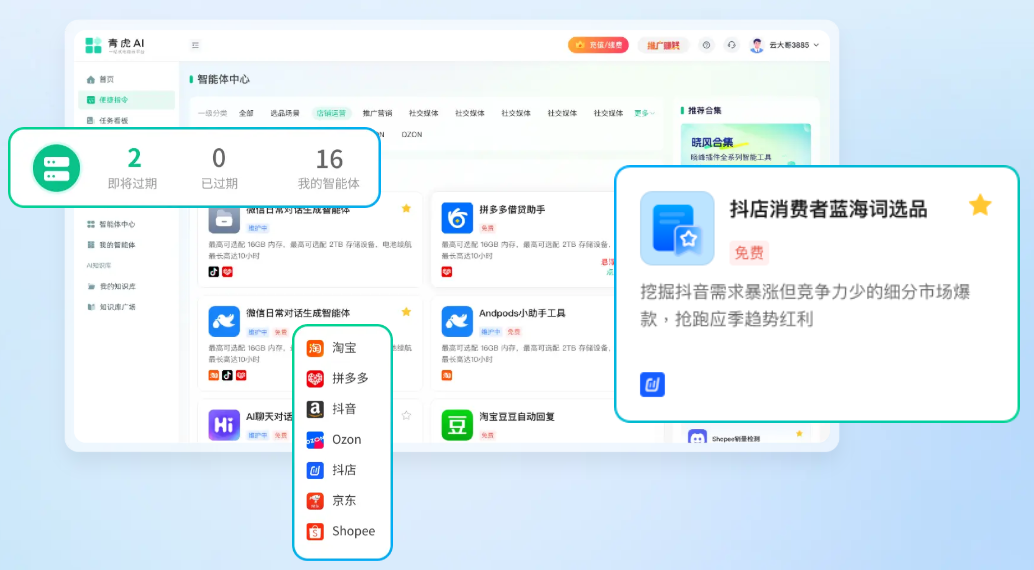Click the 充值/续费 button
This screenshot has height=570, width=1034.
[x=598, y=45]
